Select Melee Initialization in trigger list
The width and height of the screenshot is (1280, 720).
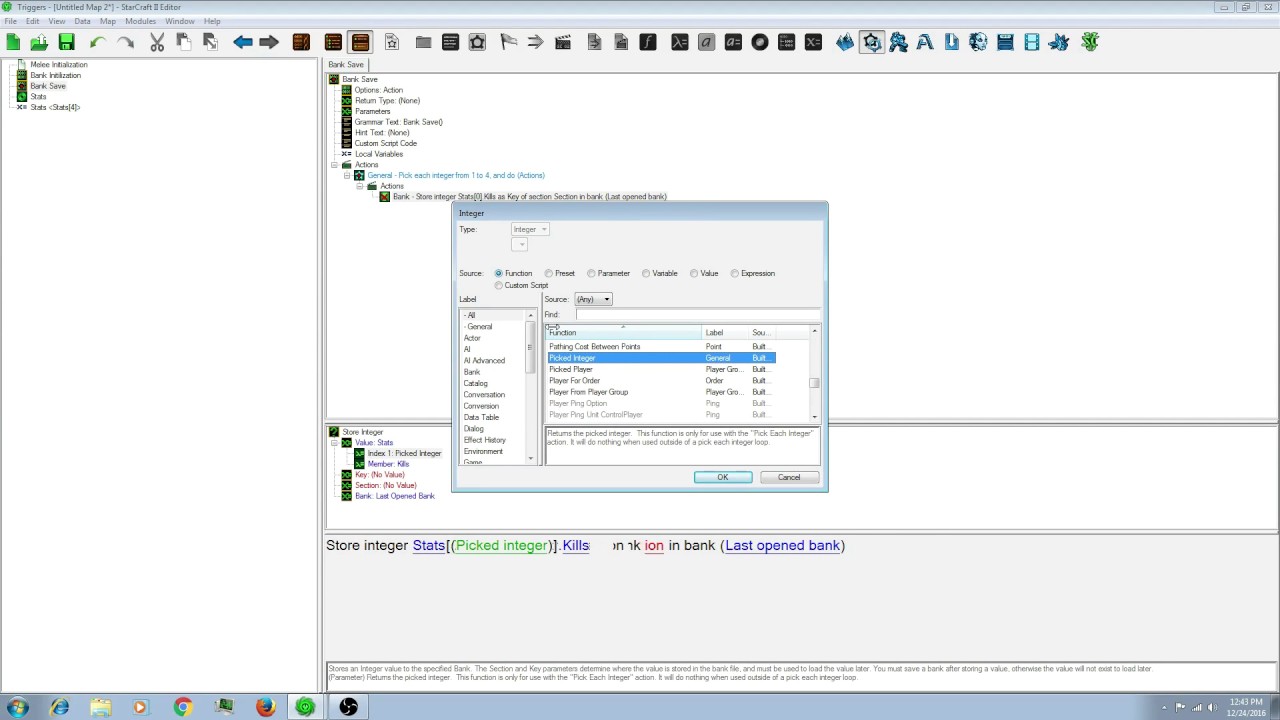coord(58,65)
